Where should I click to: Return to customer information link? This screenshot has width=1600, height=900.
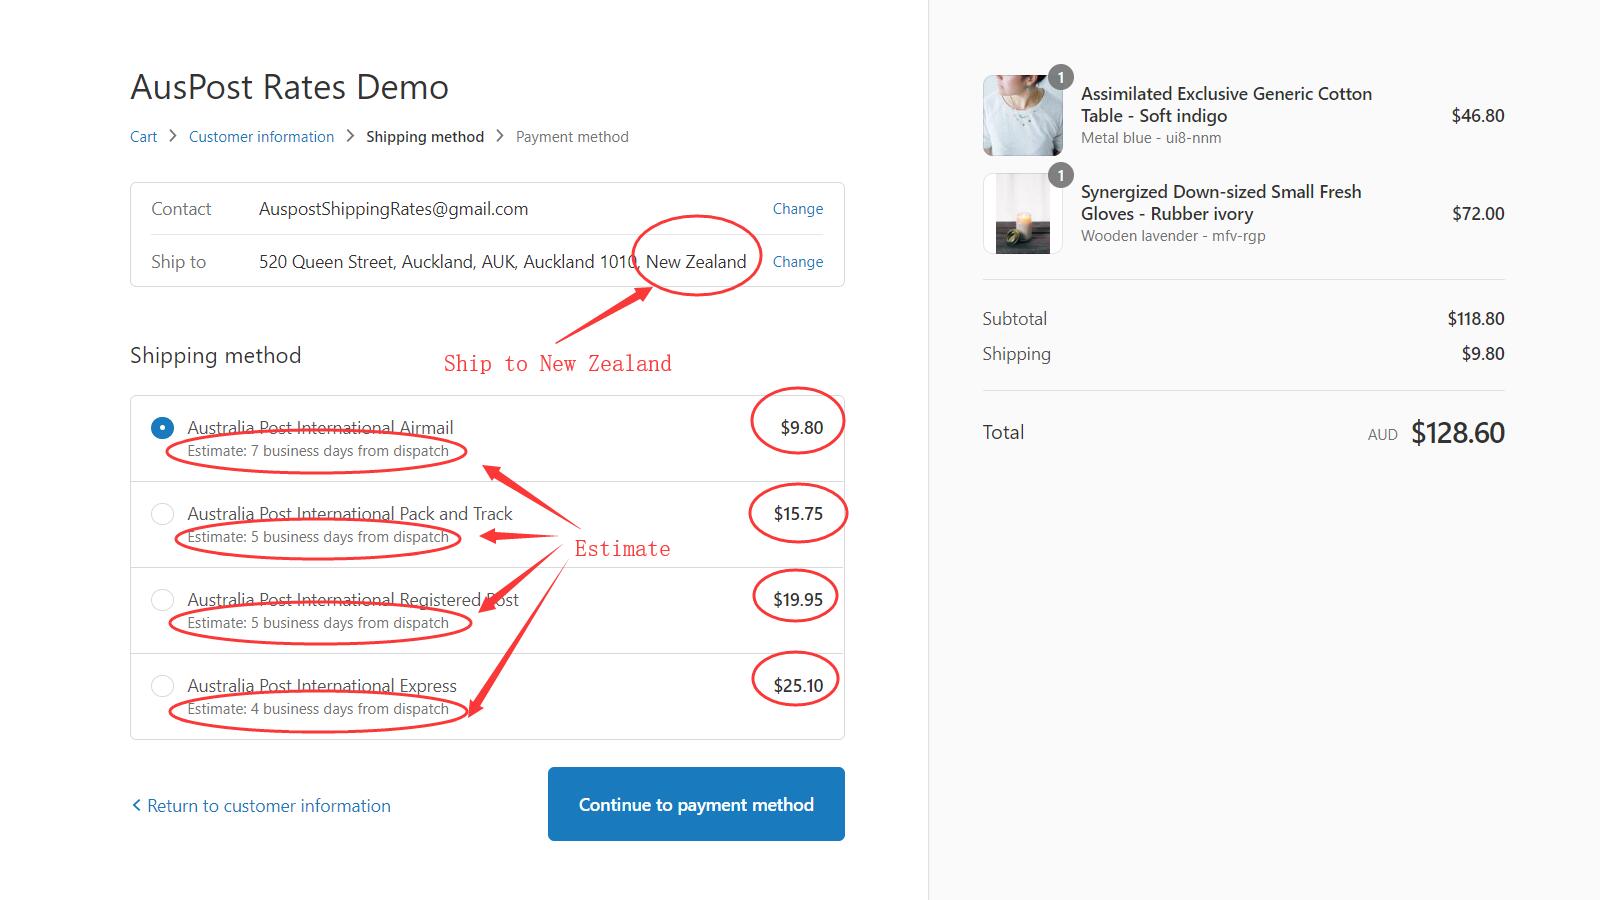coord(269,806)
